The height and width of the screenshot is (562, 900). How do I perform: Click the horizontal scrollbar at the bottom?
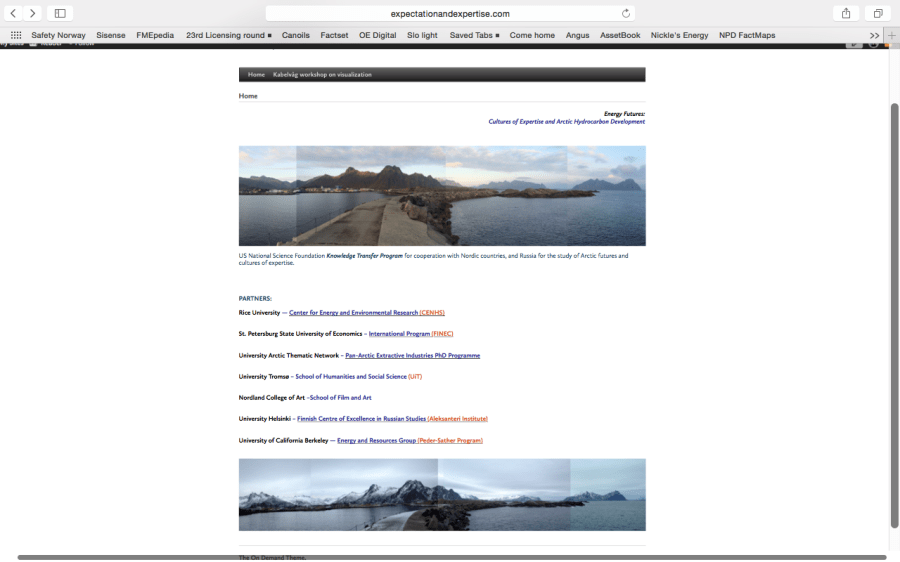pos(450,557)
